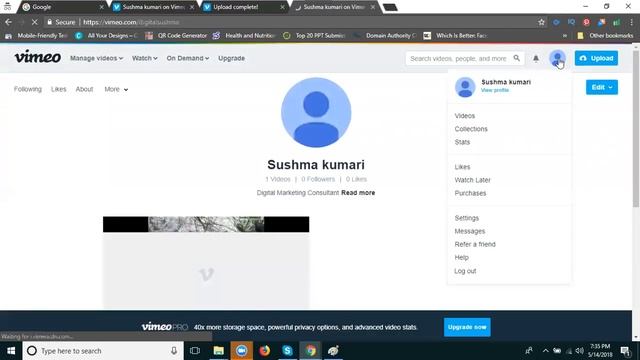
Task: Select Purchases from the user menu
Action: [470, 193]
